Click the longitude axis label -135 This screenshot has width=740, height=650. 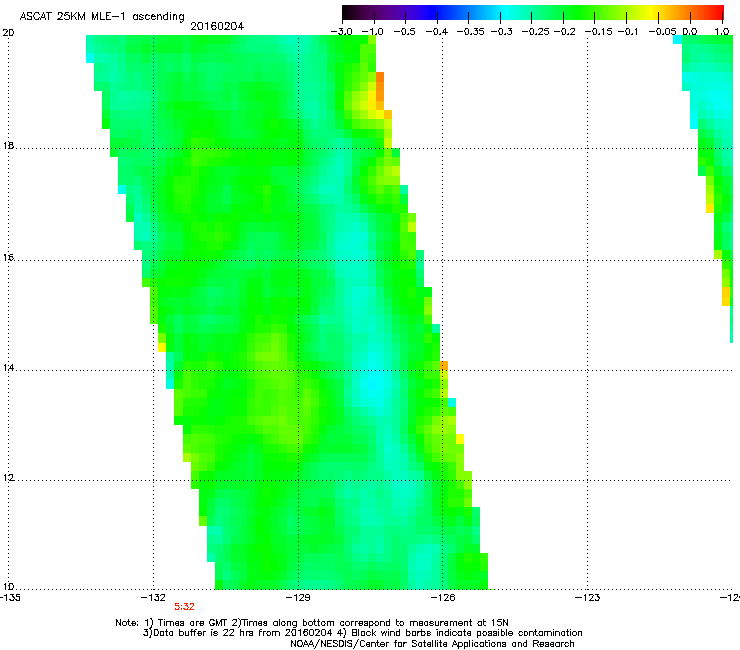pyautogui.click(x=10, y=598)
